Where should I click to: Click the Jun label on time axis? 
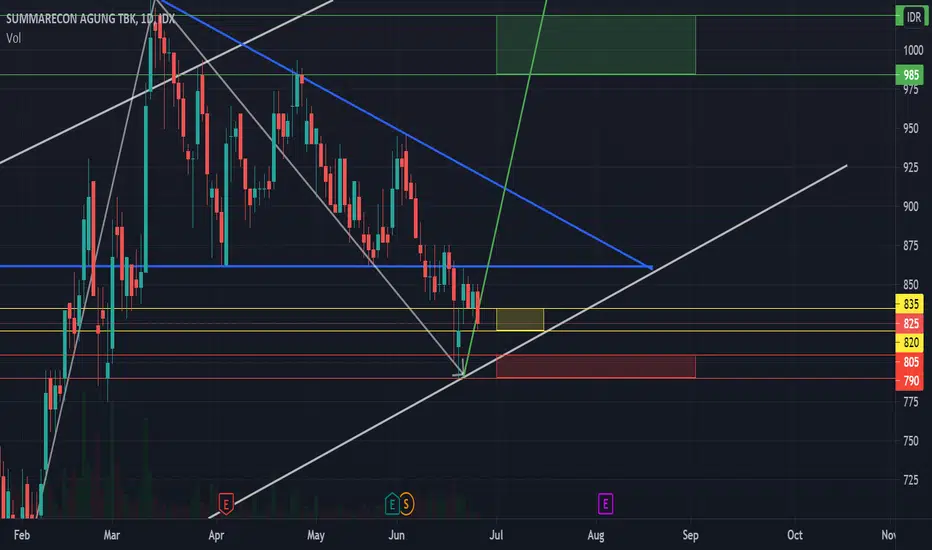coord(396,535)
